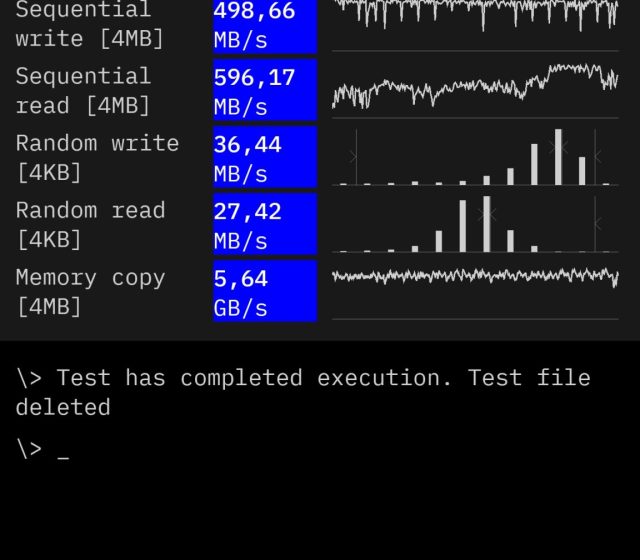The width and height of the screenshot is (640, 560).
Task: Select the 36,44 MB/s result box
Action: pos(264,158)
